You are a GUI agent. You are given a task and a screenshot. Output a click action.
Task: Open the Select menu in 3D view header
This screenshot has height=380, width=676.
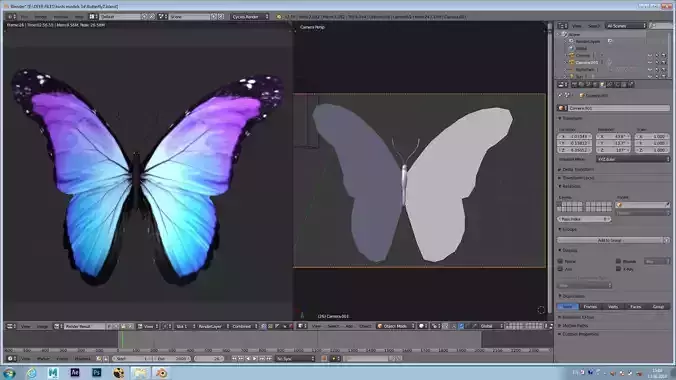pyautogui.click(x=333, y=326)
